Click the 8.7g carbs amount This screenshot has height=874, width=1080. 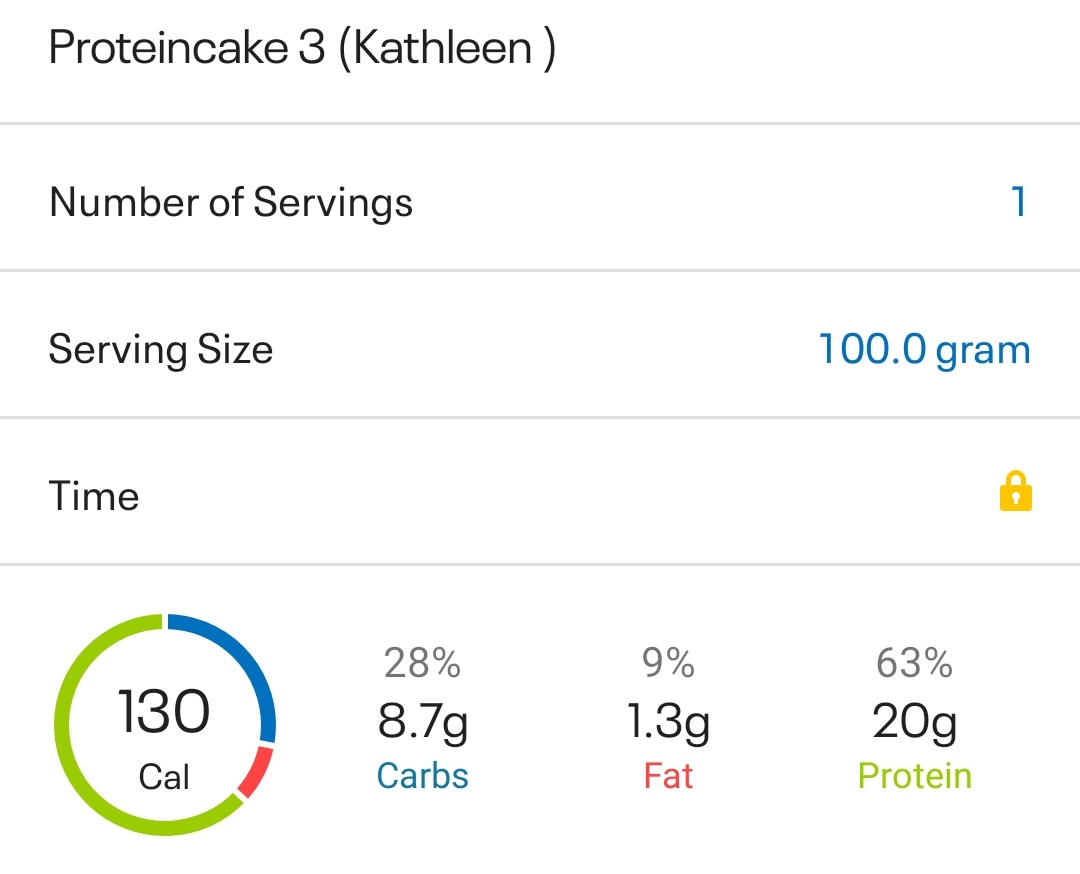[422, 720]
